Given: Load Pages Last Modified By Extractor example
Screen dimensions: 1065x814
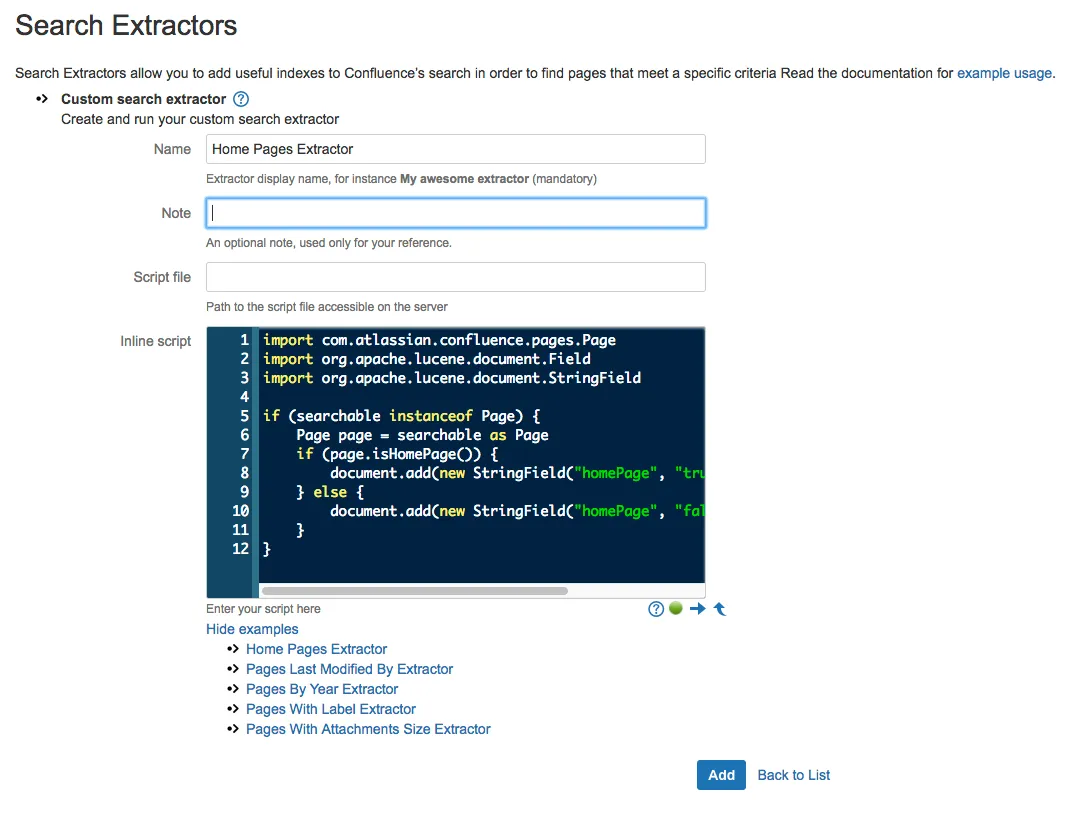Looking at the screenshot, I should coord(349,669).
